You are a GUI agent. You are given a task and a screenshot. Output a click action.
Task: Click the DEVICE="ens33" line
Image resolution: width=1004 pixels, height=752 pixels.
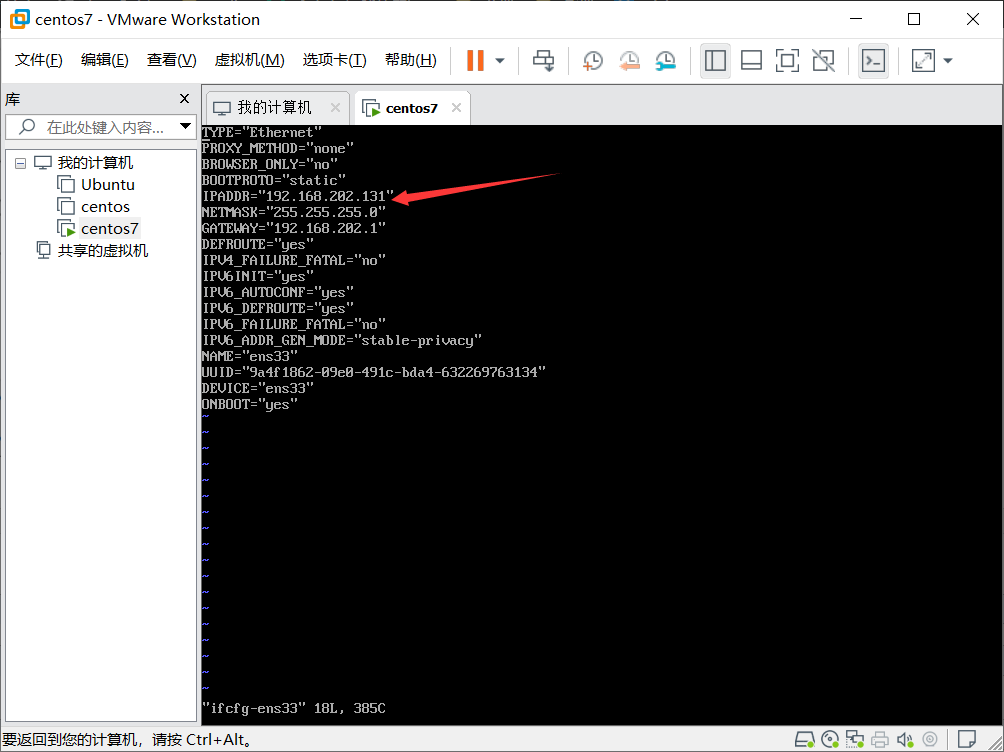coord(257,388)
